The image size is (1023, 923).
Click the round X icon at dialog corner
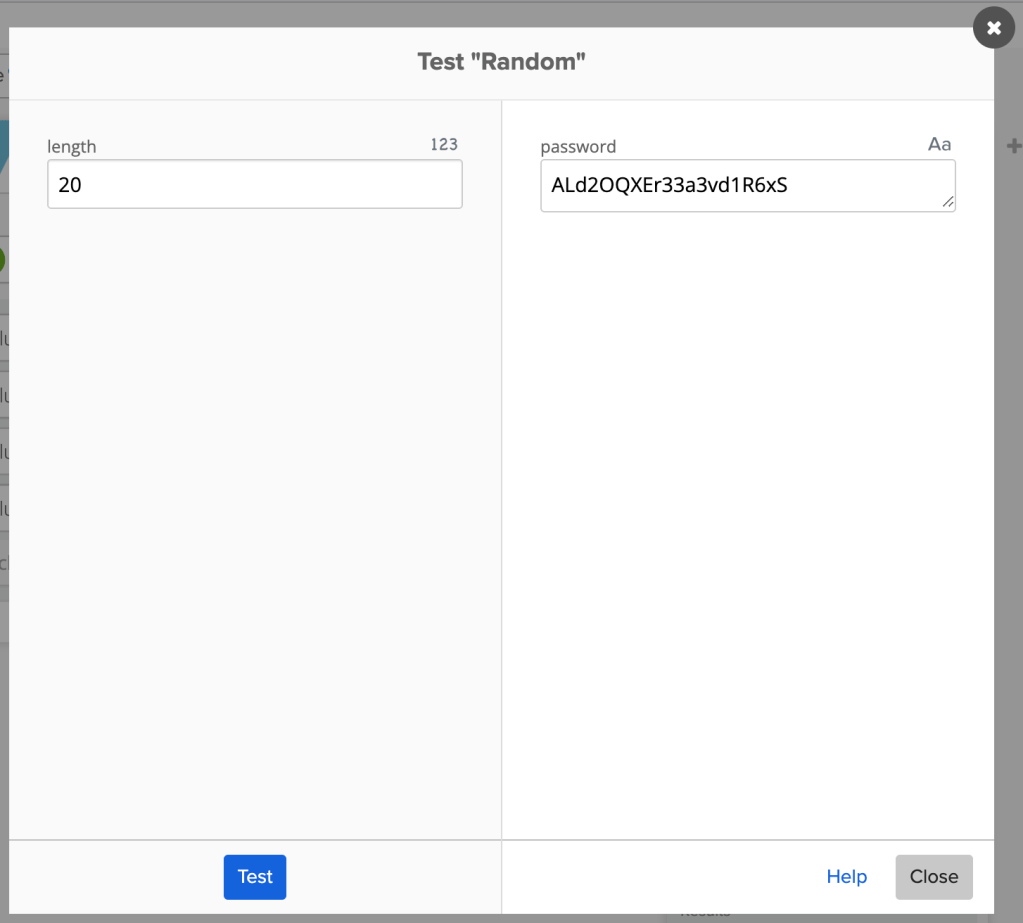coord(993,28)
